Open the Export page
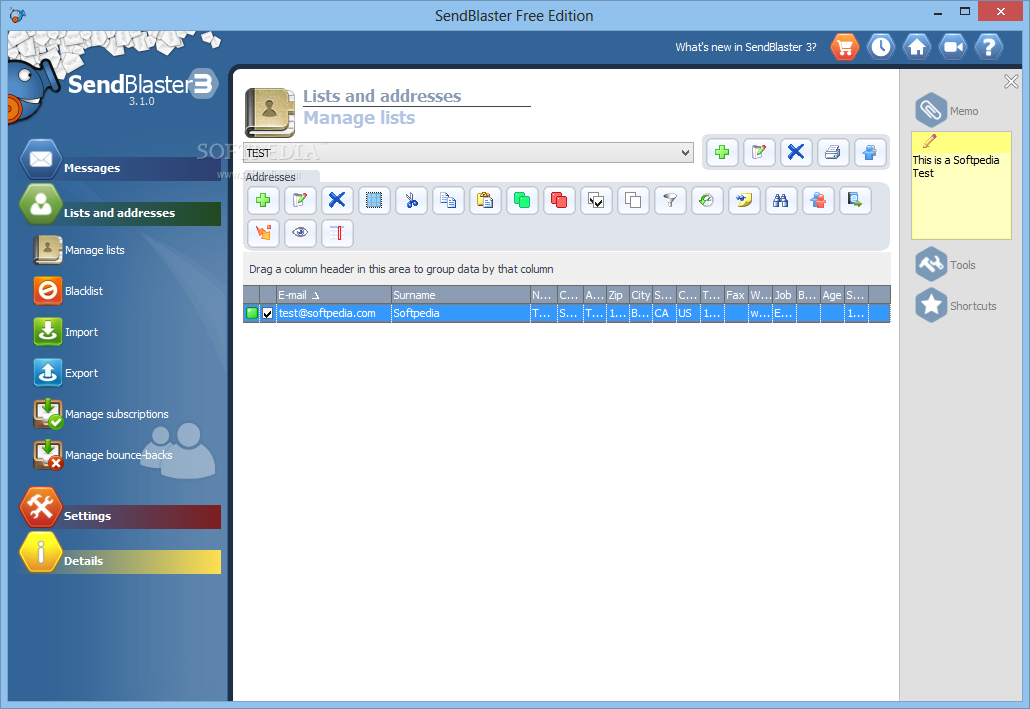 [66, 373]
